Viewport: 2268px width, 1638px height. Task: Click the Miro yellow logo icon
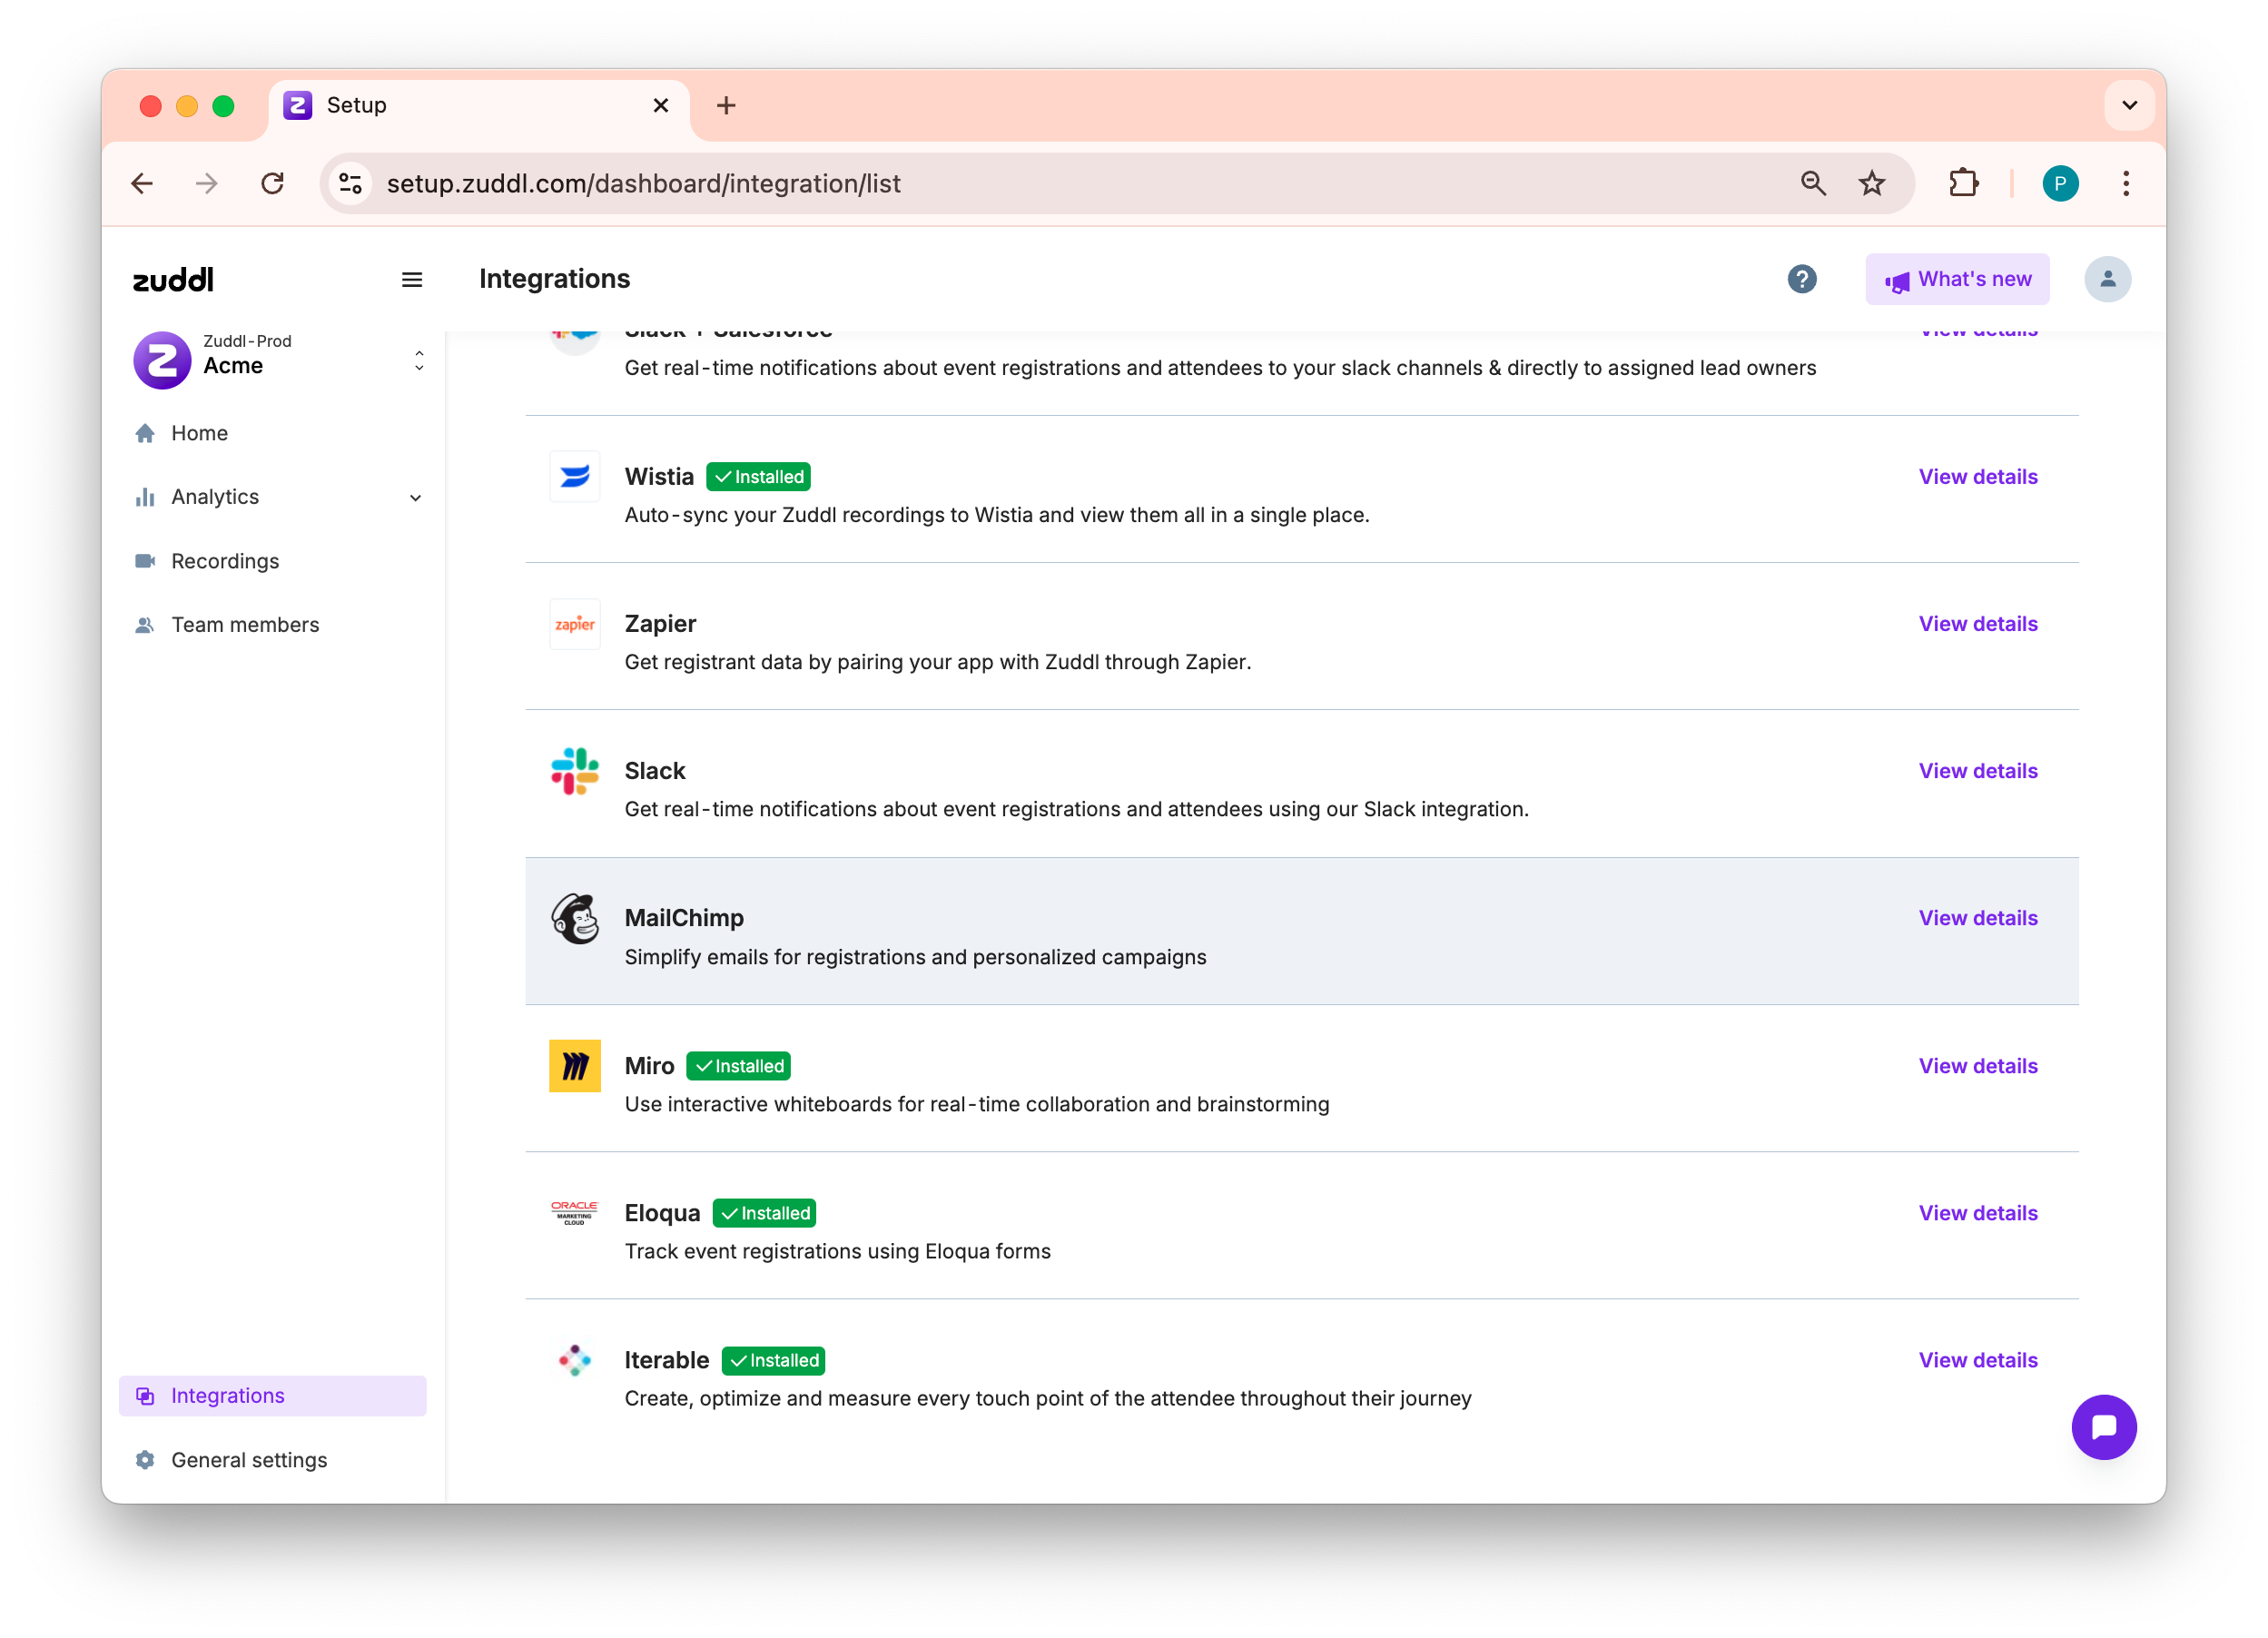(x=575, y=1066)
